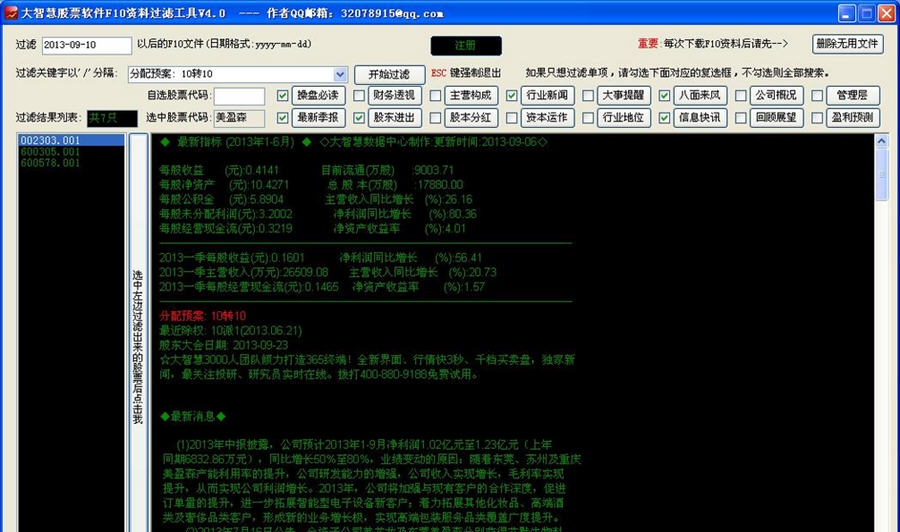Enable the 财务透视 checkbox
This screenshot has height=532, width=900.
(x=359, y=95)
